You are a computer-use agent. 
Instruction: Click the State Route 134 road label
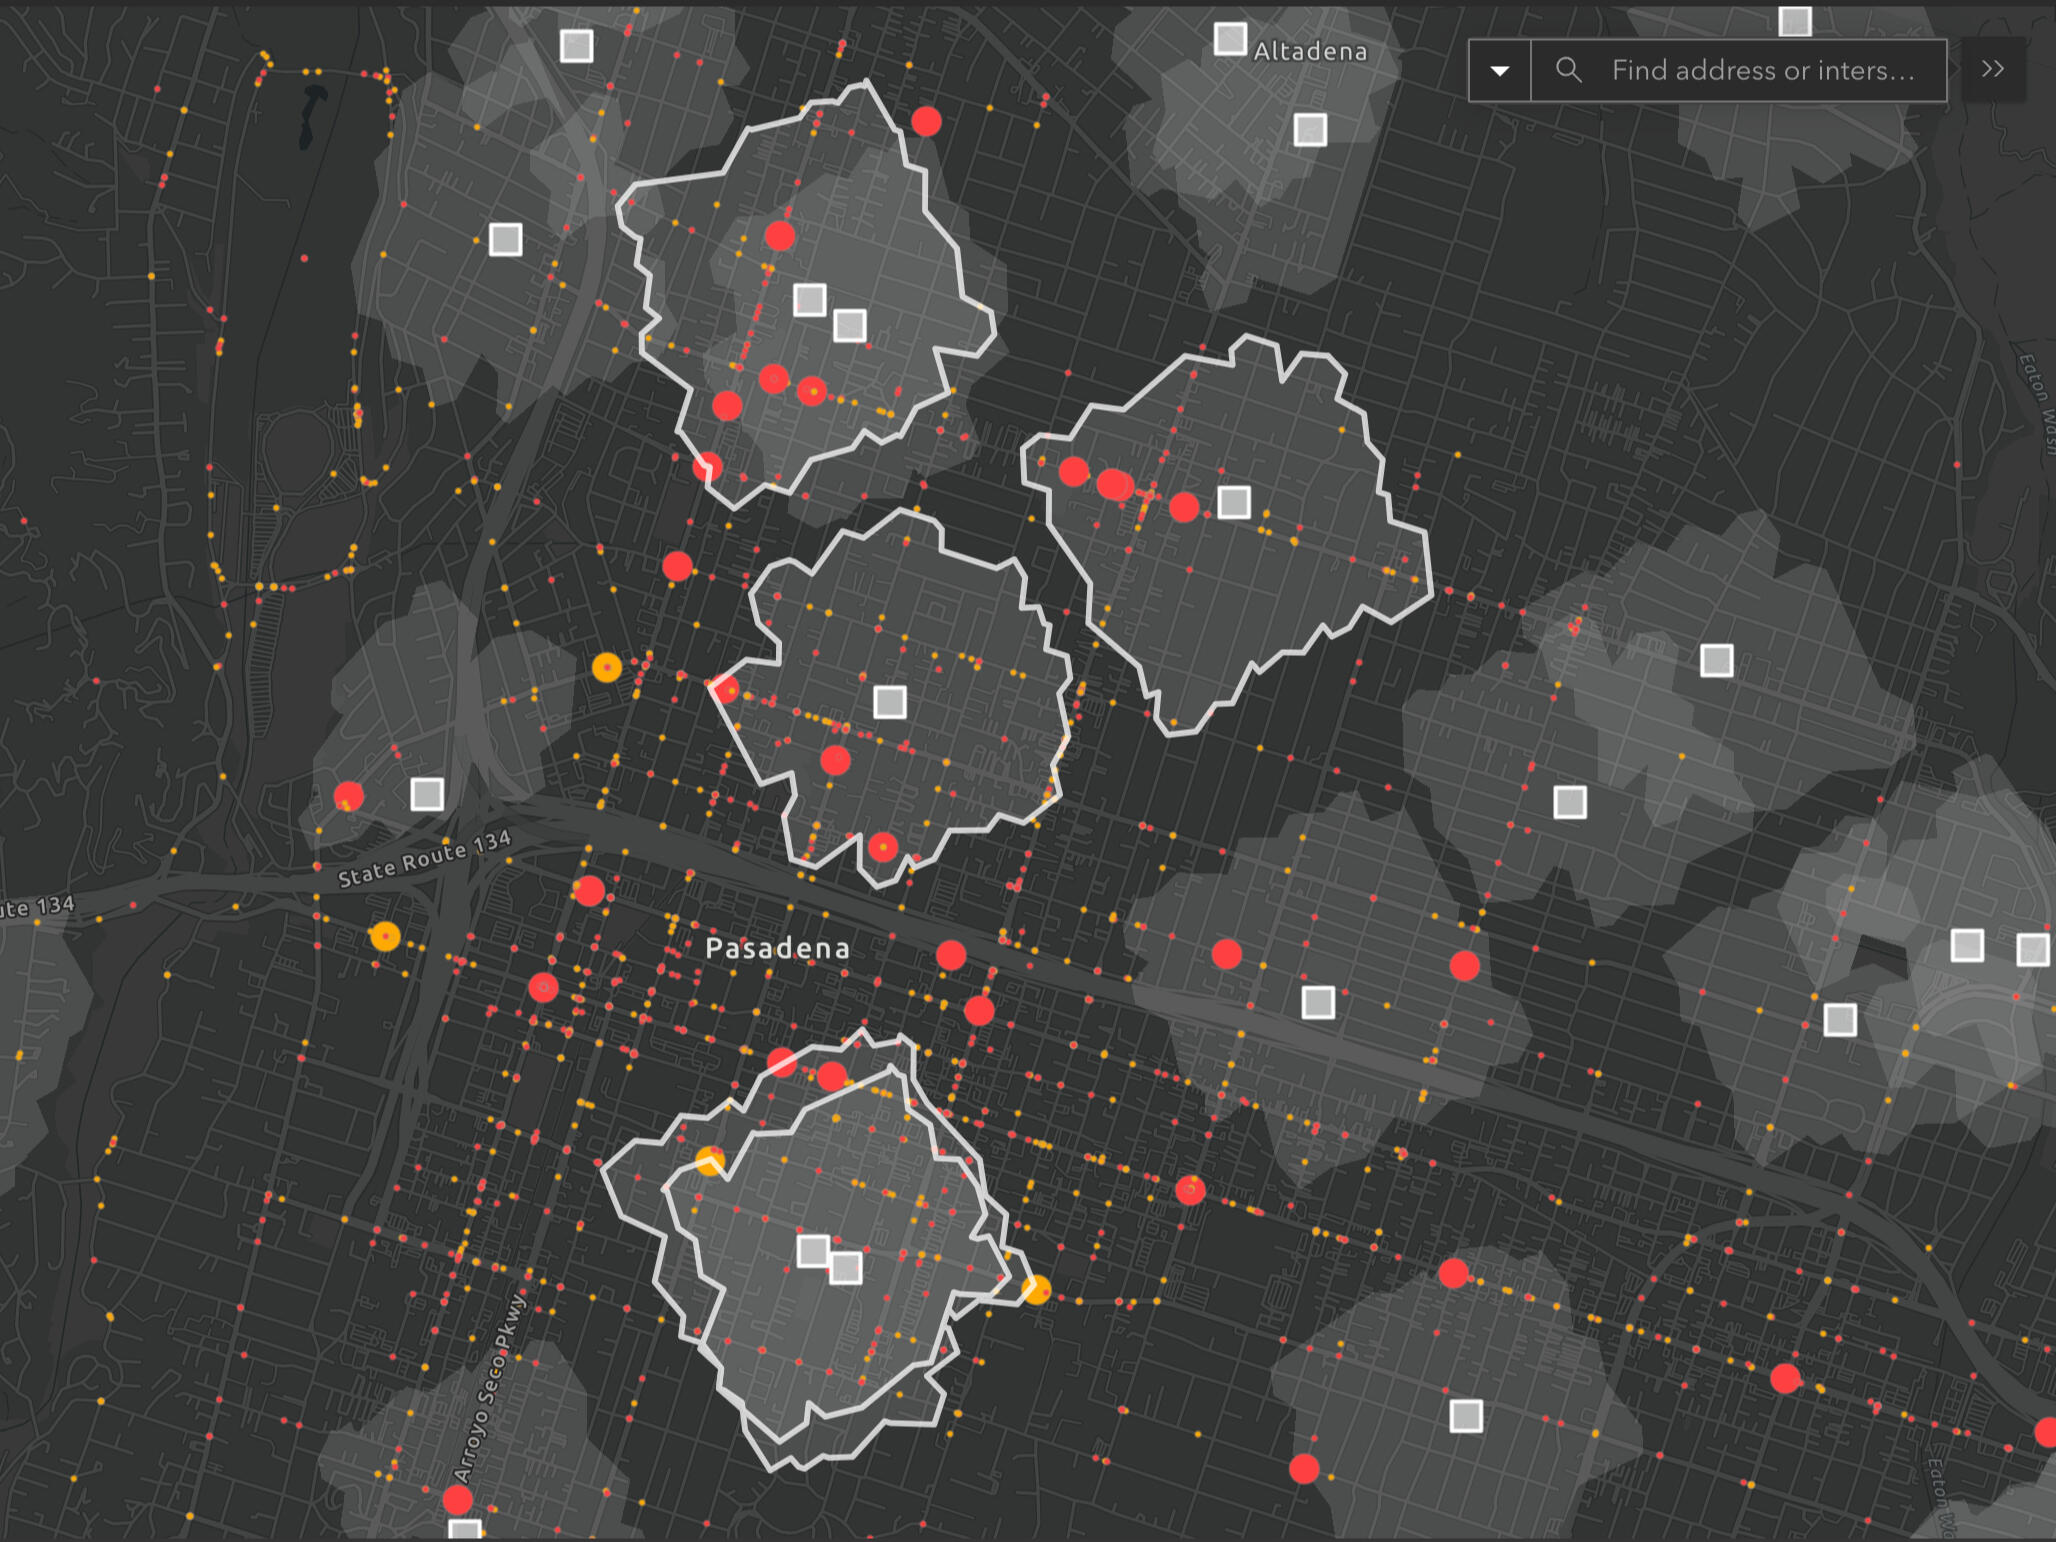pos(424,859)
